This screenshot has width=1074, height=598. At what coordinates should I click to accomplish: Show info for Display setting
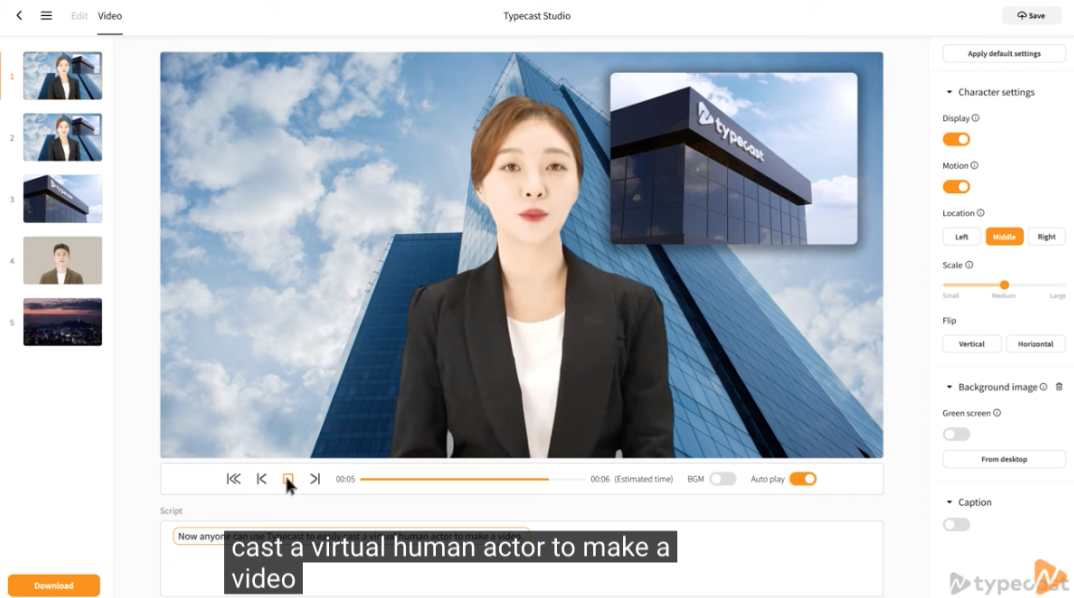975,118
